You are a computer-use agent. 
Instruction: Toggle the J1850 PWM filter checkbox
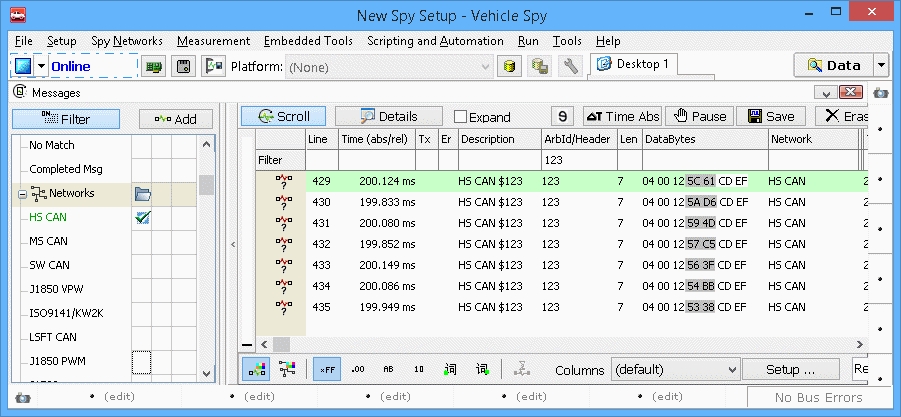coord(142,361)
